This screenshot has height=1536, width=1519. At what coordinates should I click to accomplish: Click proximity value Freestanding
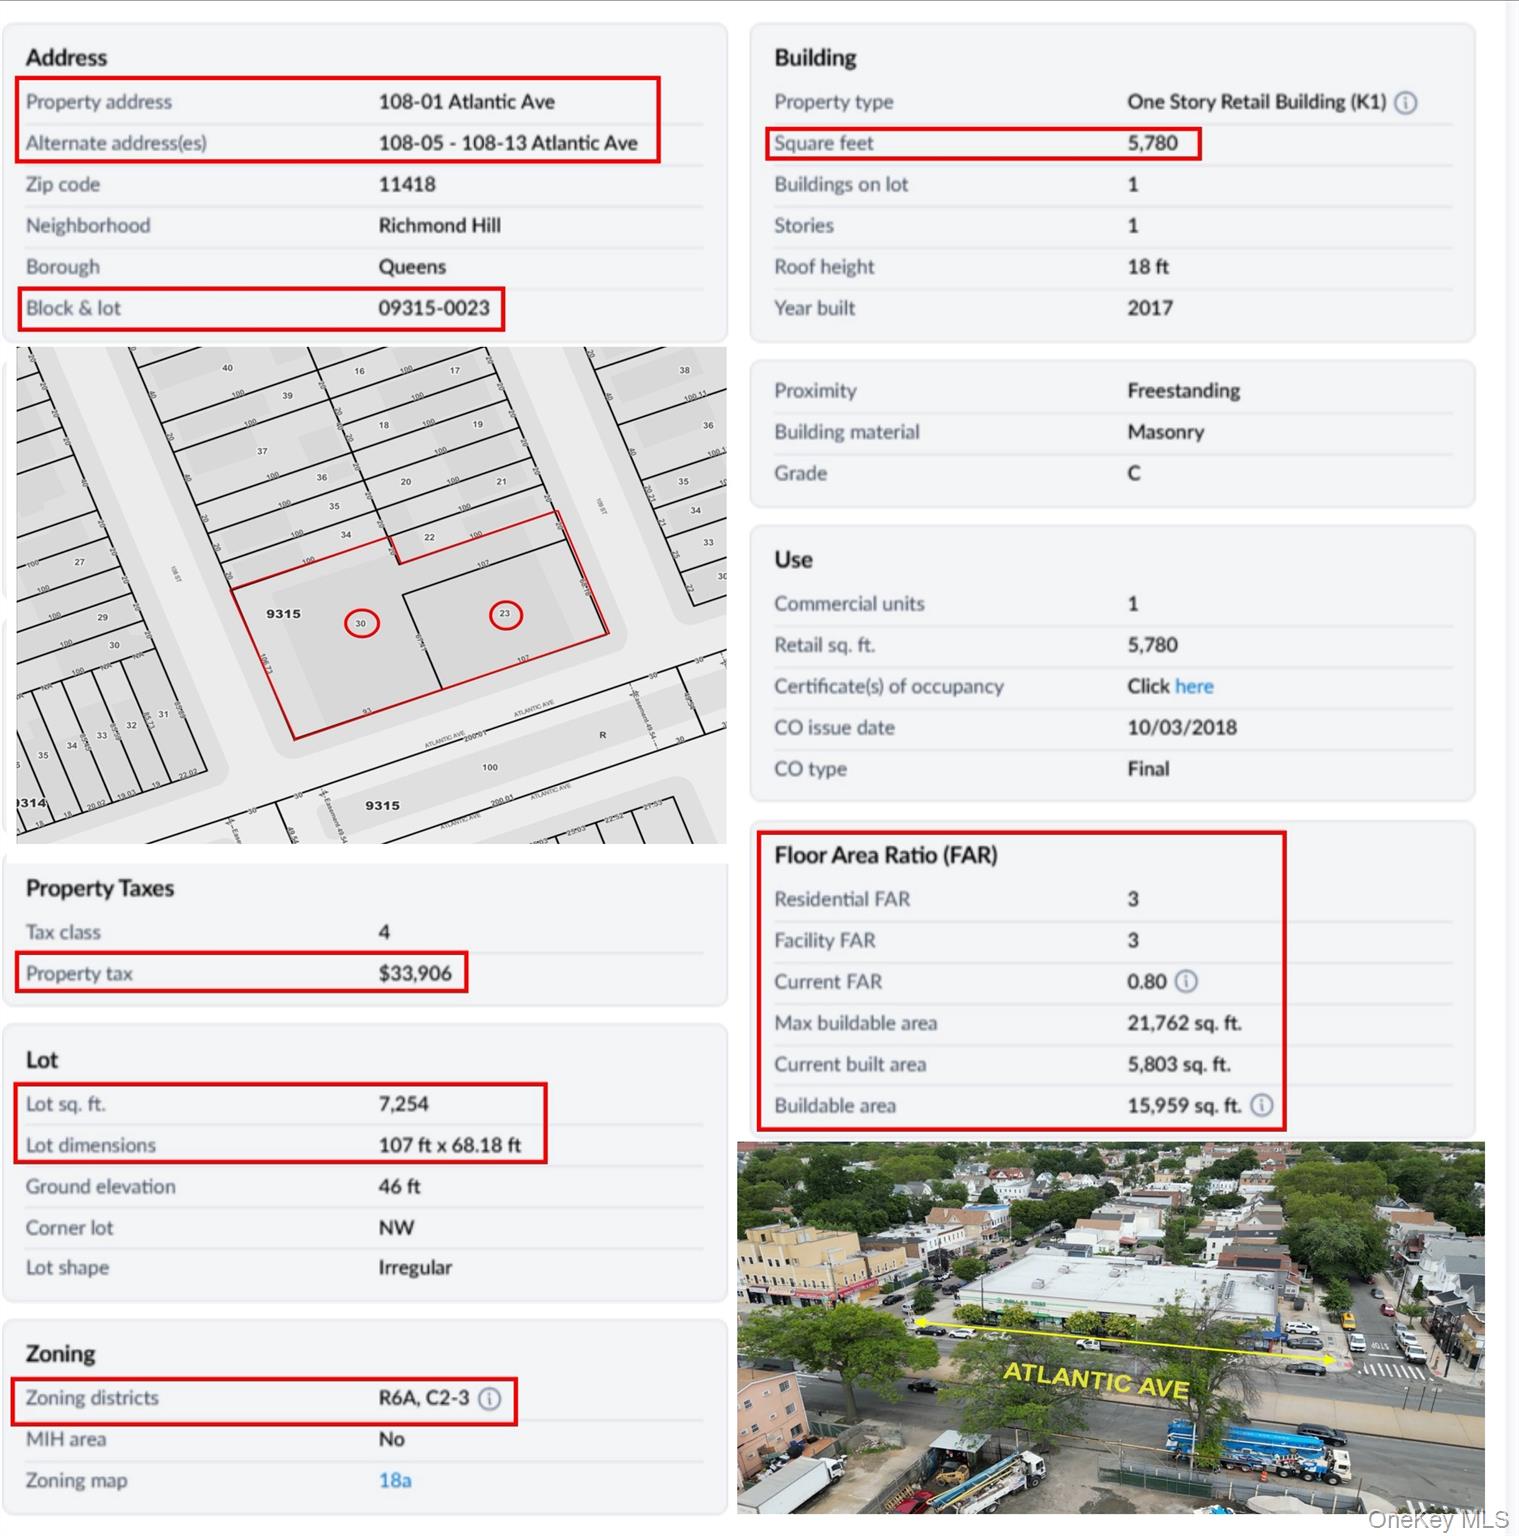[1184, 390]
